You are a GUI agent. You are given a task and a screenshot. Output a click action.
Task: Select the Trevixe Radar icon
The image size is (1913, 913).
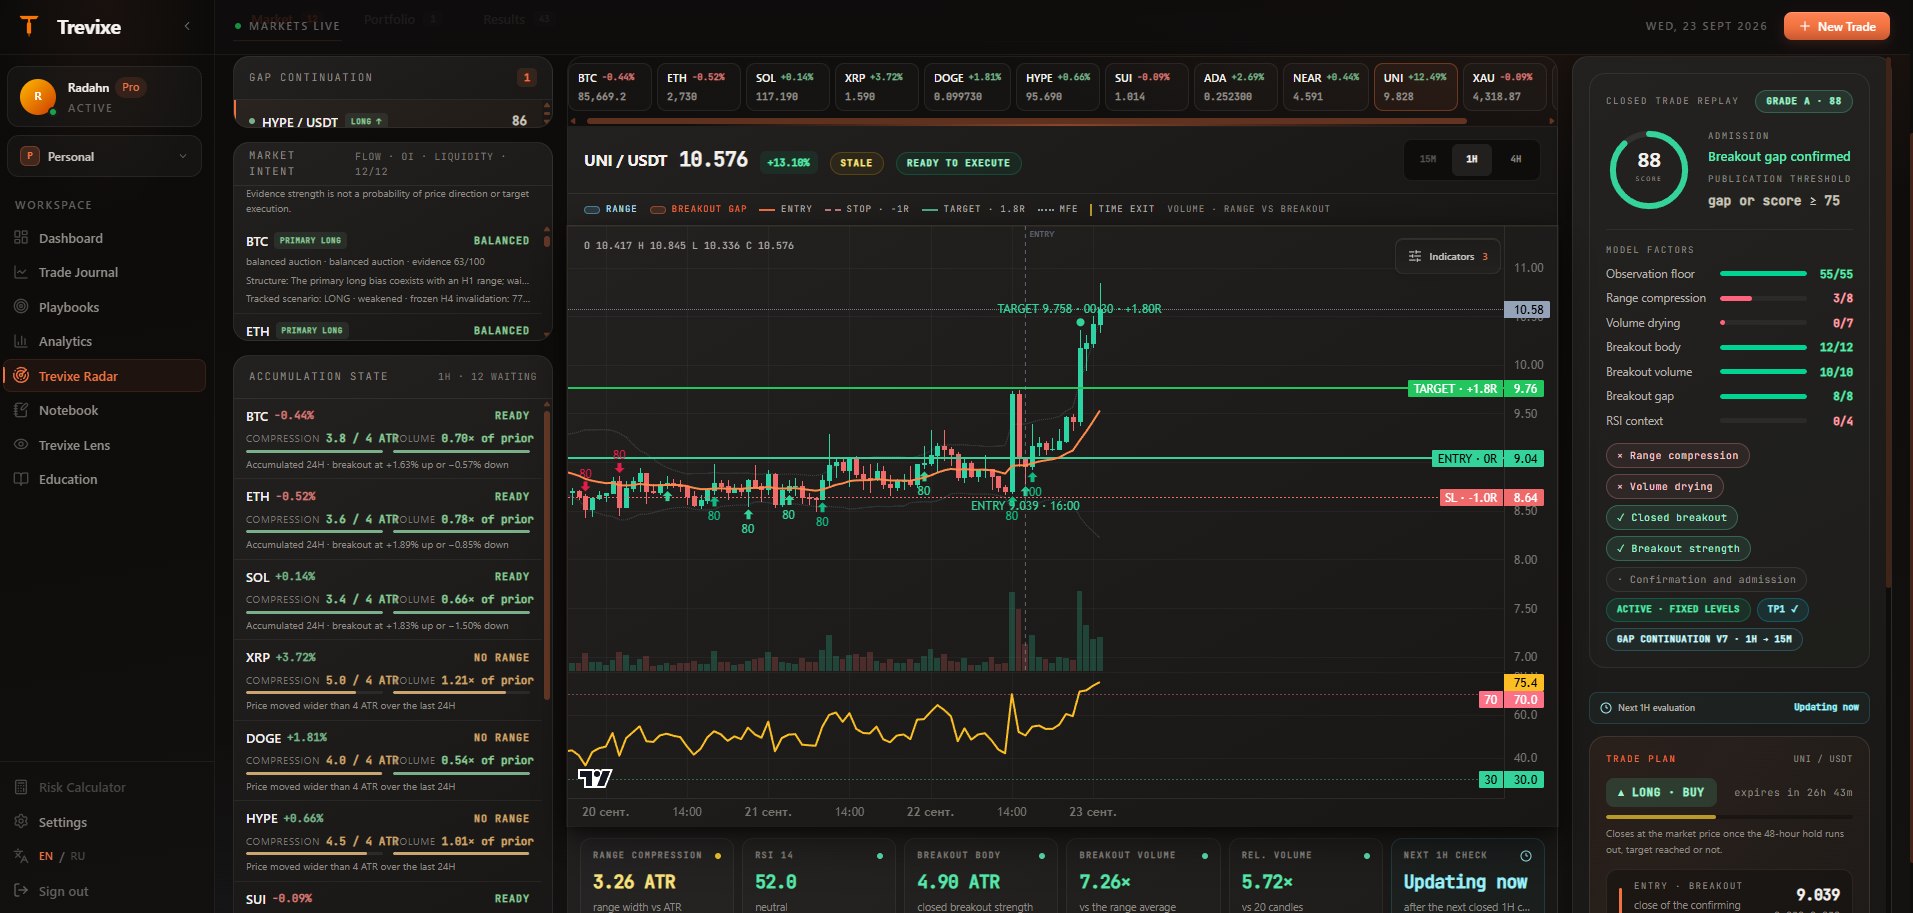(21, 376)
